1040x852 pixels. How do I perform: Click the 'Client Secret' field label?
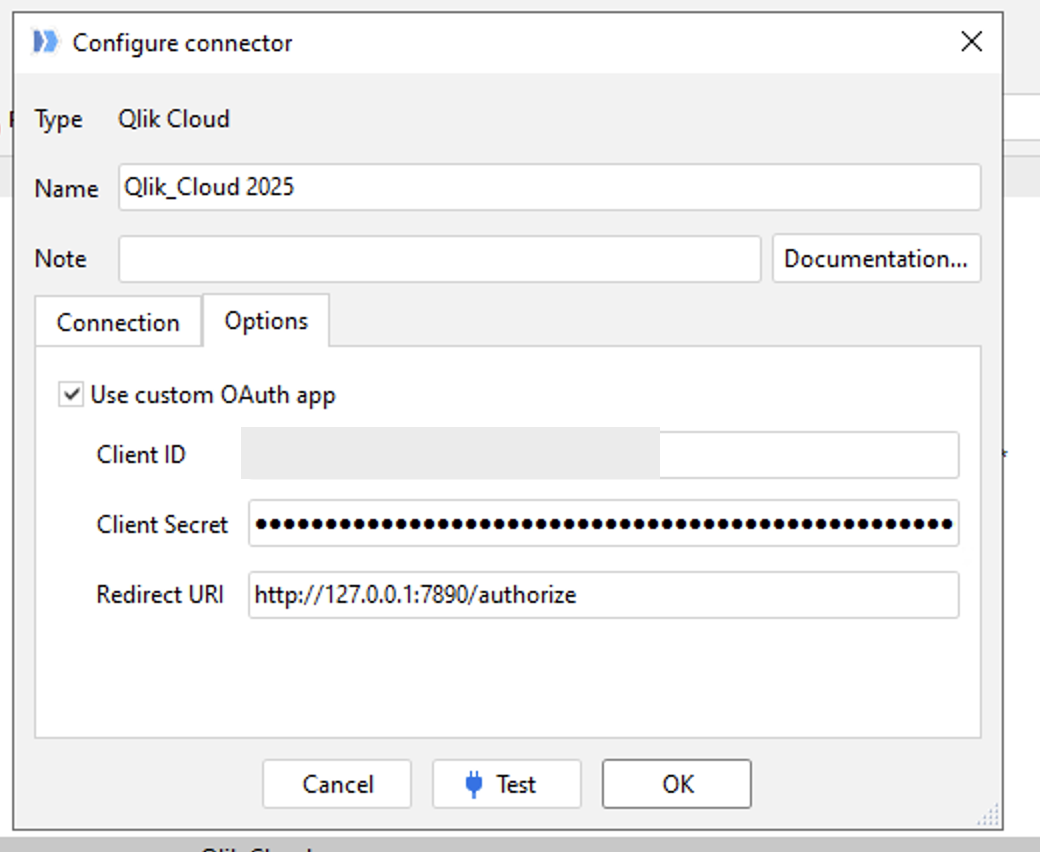pos(162,525)
